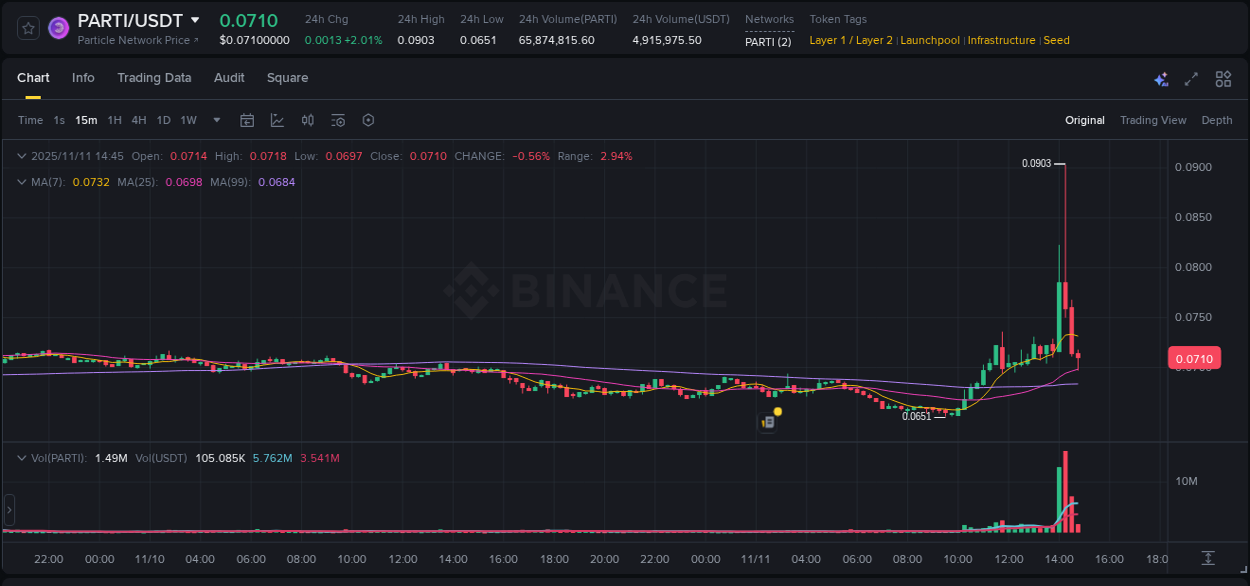1250x586 pixels.
Task: Collapse the MA indicator row chevron
Action: [21, 182]
